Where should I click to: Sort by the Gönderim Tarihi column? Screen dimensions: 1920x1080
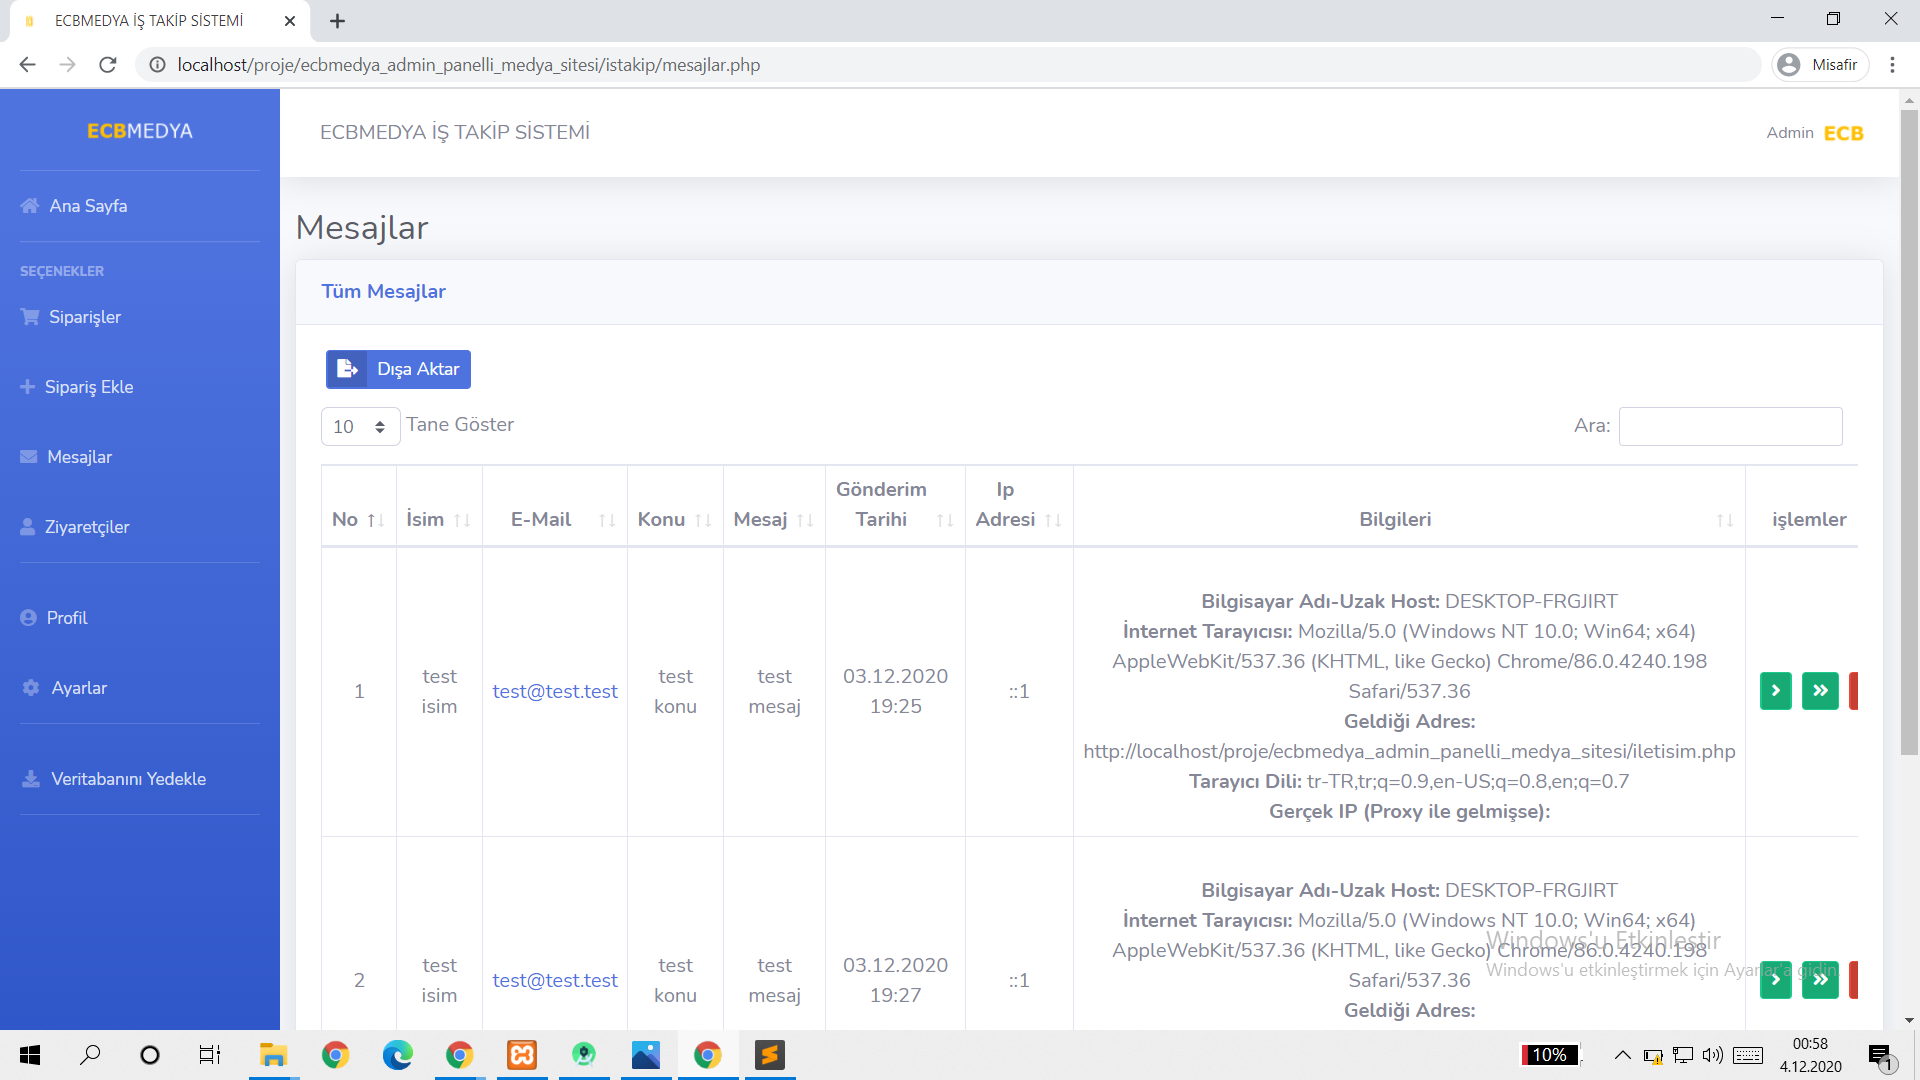click(894, 505)
